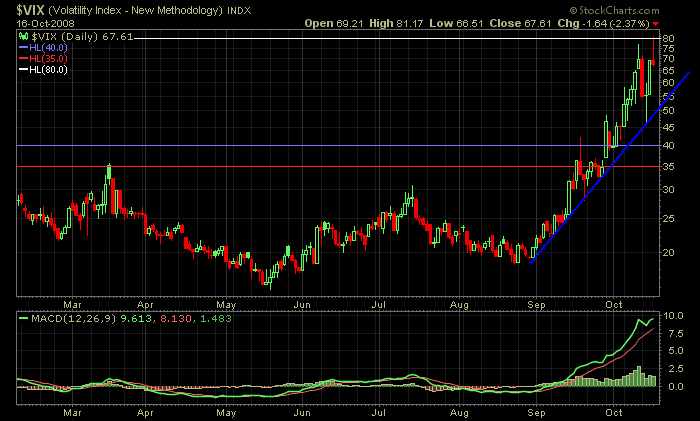Click the Jul label under the MACD panel

coord(378,413)
